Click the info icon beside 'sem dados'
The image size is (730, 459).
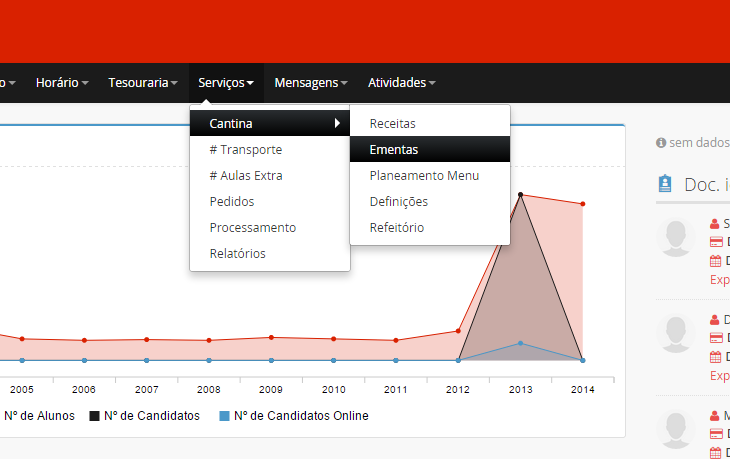point(661,143)
